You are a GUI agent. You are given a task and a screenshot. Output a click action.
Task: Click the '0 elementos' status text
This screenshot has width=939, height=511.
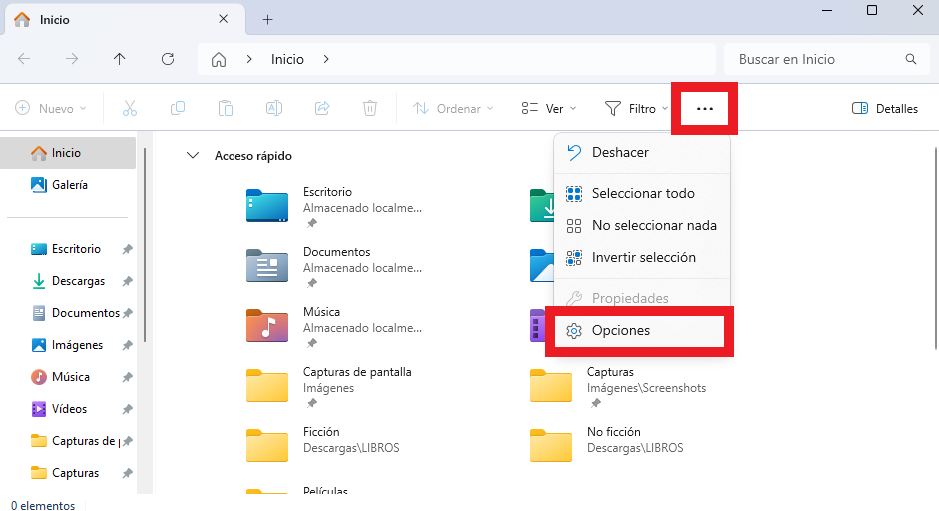43,506
